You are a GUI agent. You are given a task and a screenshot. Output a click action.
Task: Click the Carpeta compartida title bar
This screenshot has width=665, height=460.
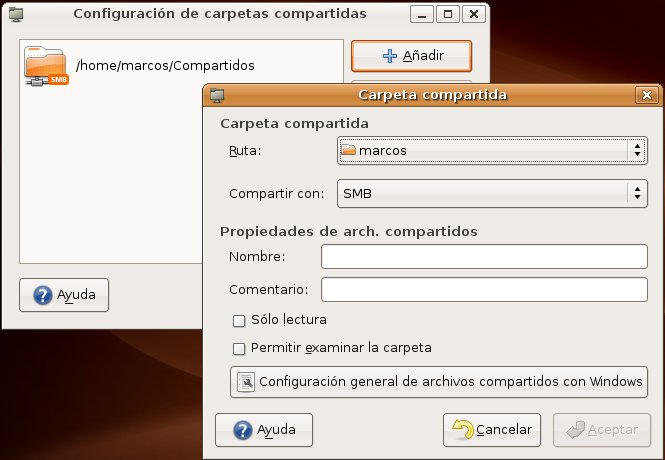(432, 96)
